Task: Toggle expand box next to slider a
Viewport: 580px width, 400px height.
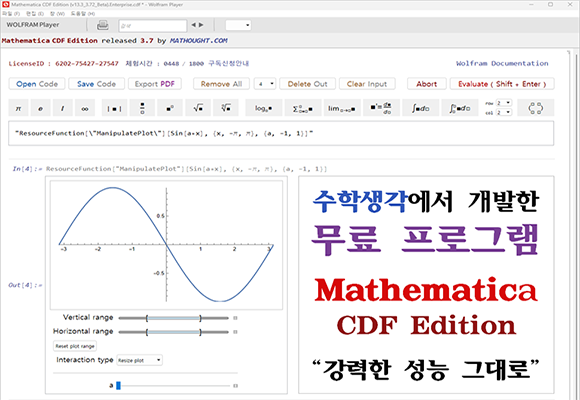Action: tap(235, 386)
